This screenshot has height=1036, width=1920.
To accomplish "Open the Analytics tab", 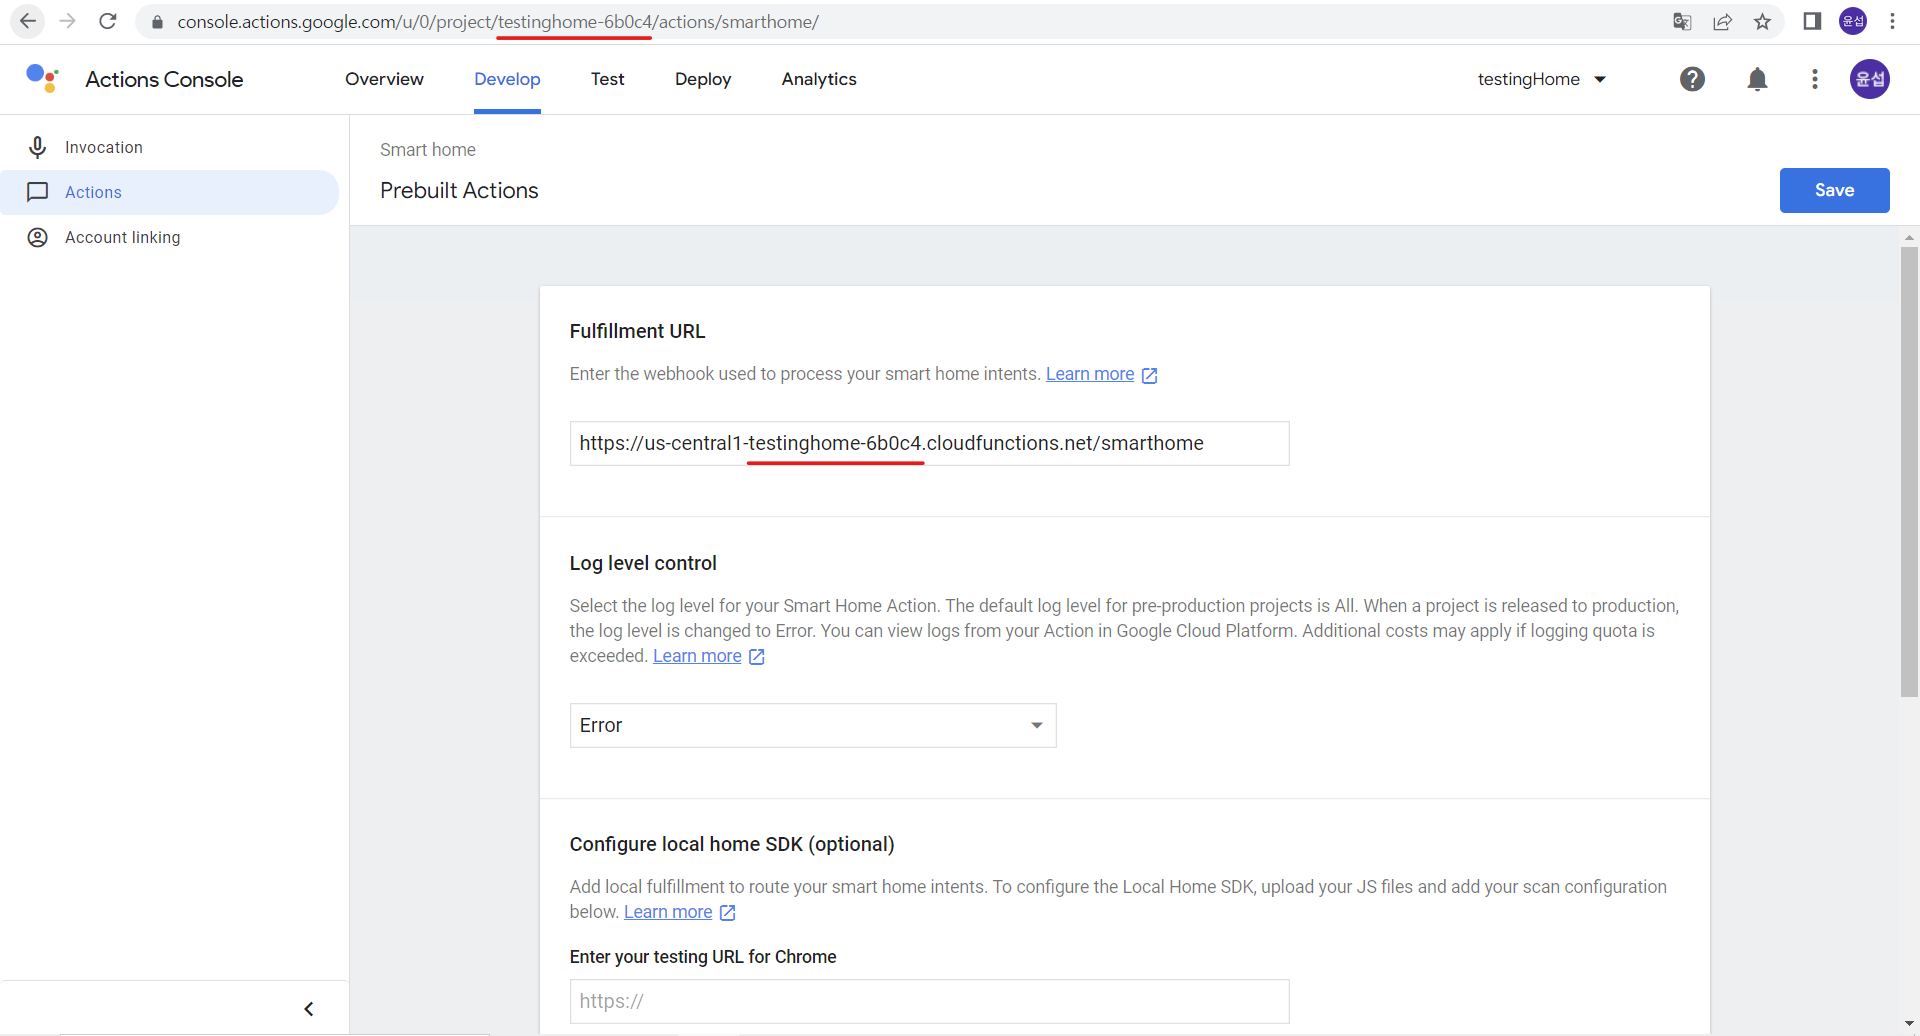I will [819, 79].
